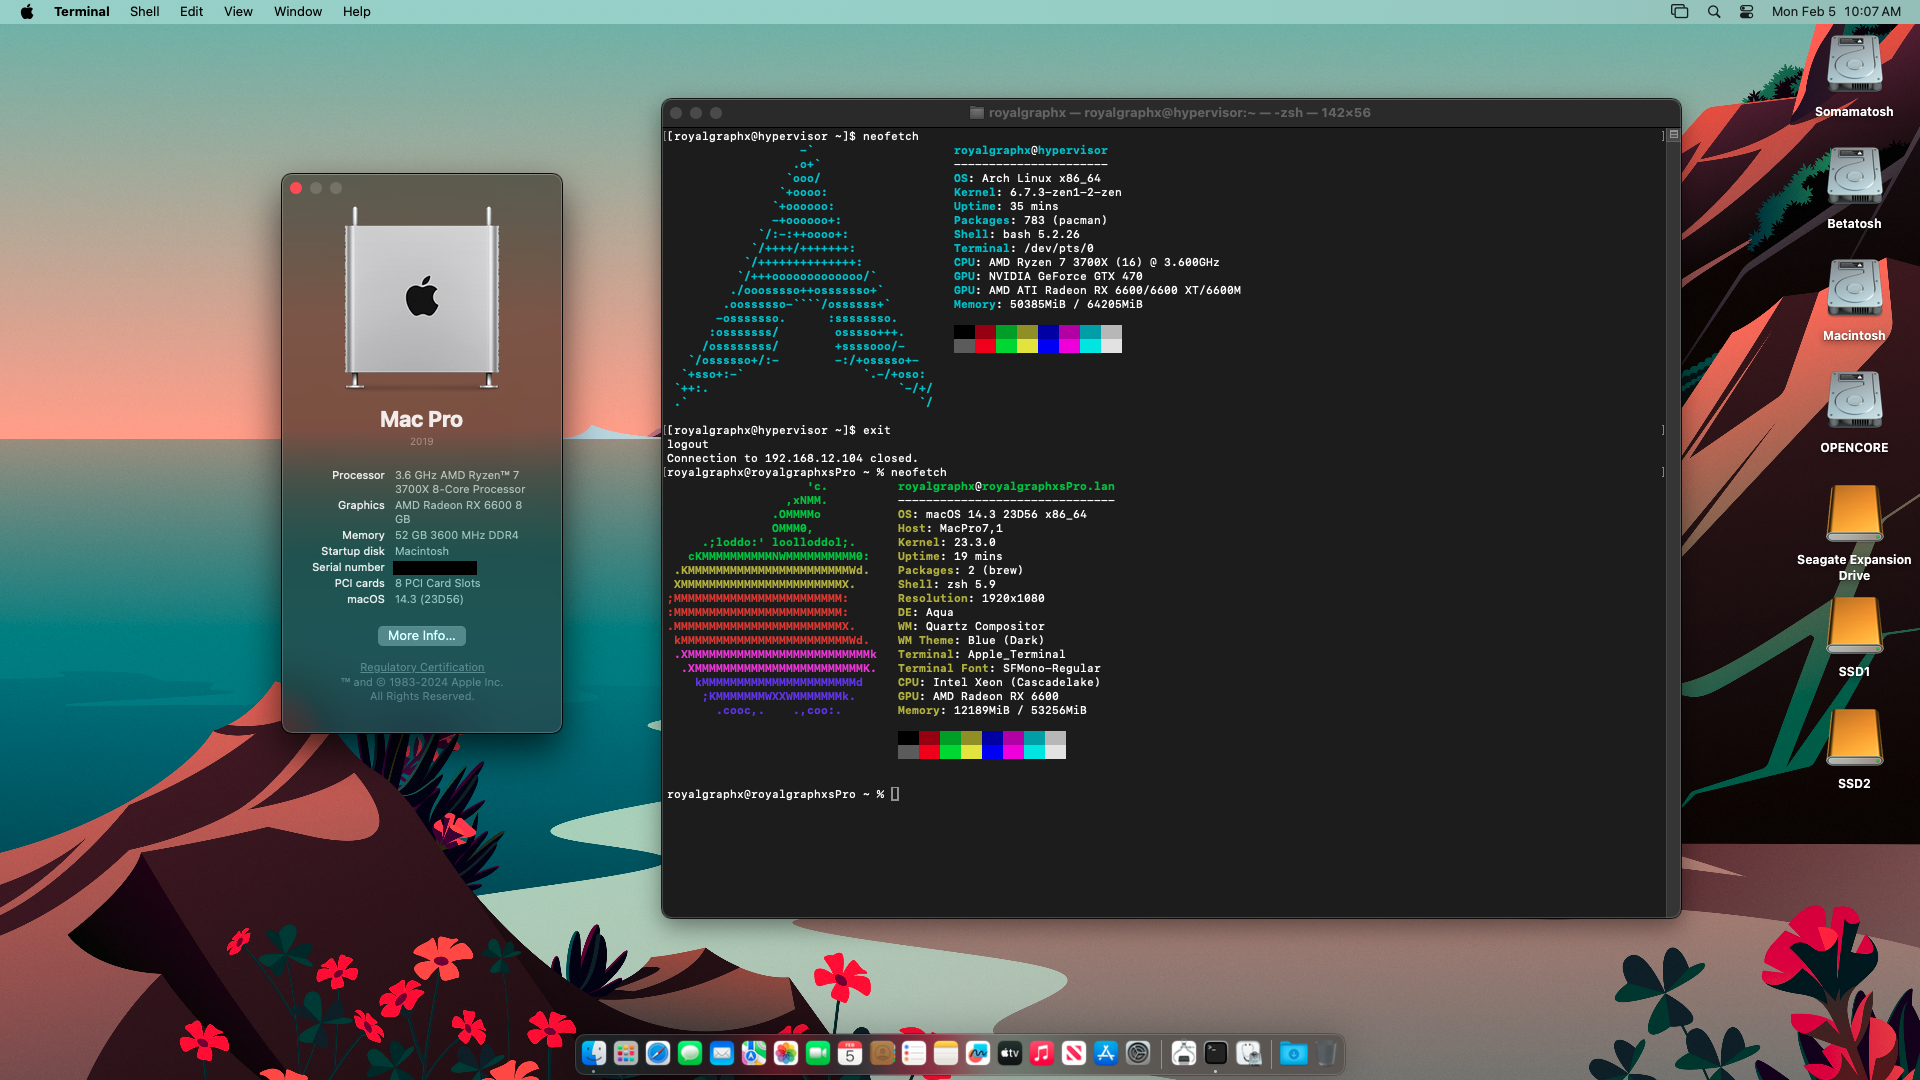Open Mail app in the Dock
1920x1080 pixels.
pyautogui.click(x=722, y=1053)
